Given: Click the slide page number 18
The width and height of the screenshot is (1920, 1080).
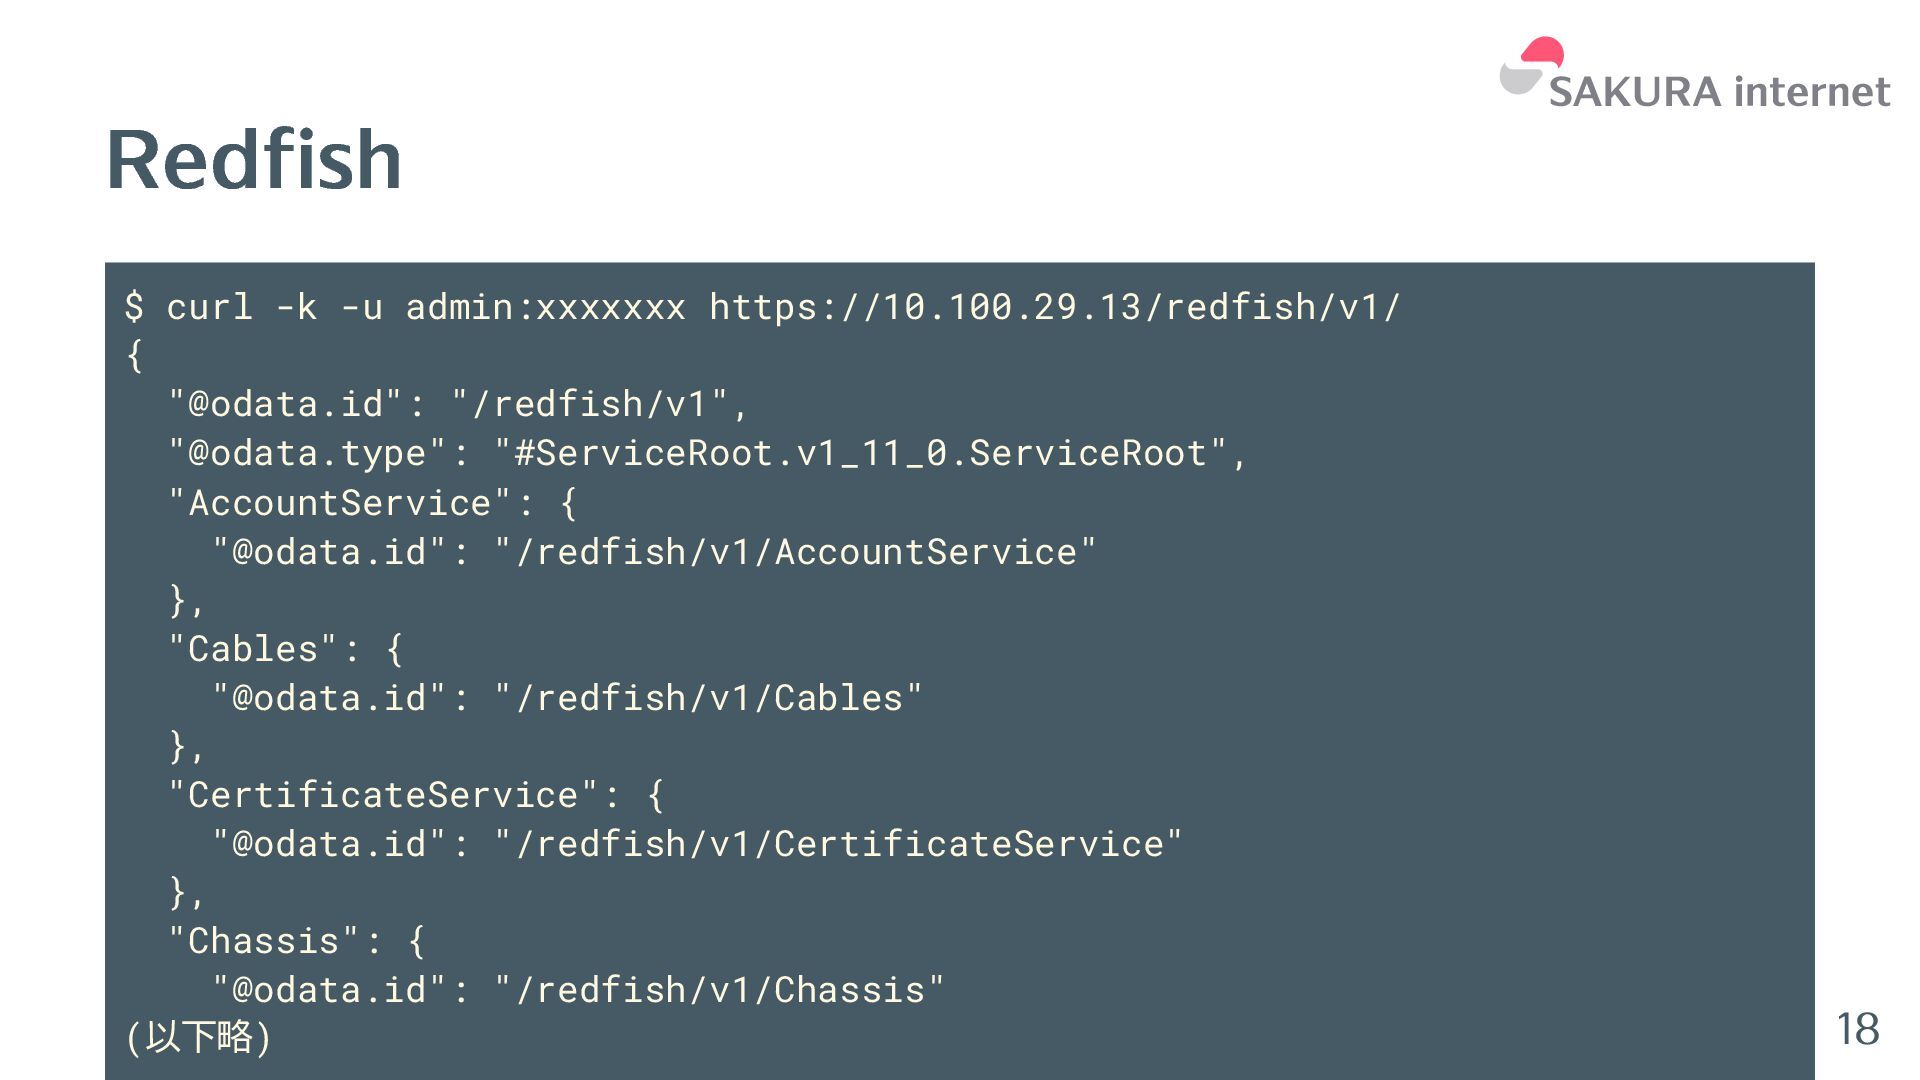Looking at the screenshot, I should click(1857, 1029).
